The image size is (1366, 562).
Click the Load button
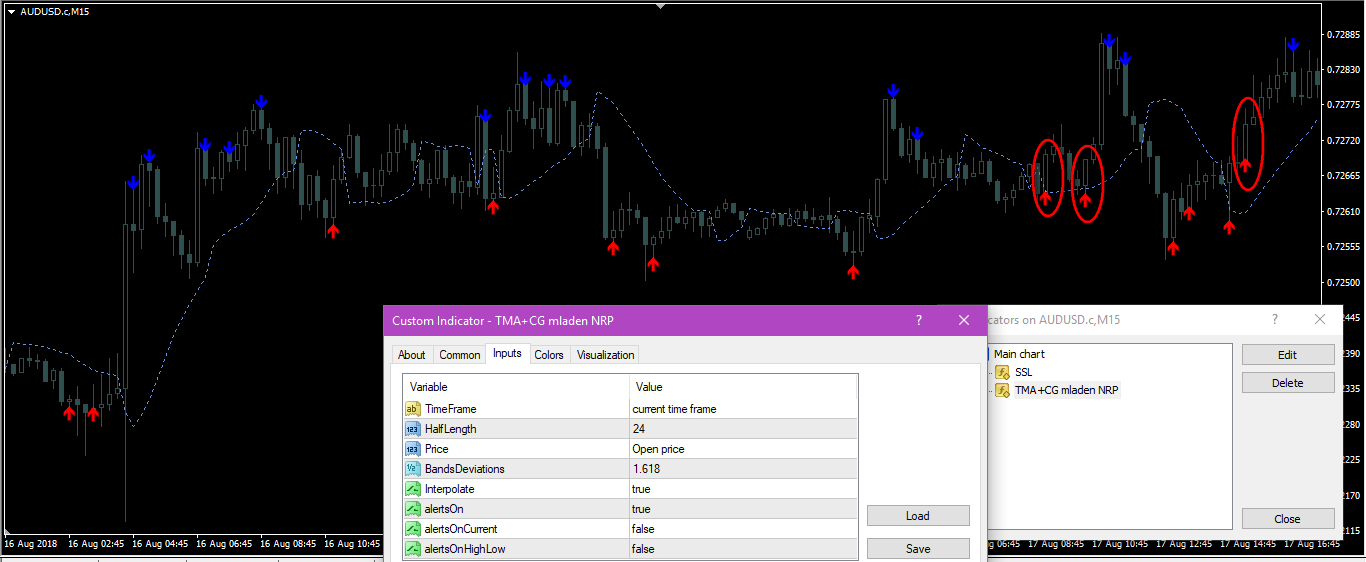918,516
